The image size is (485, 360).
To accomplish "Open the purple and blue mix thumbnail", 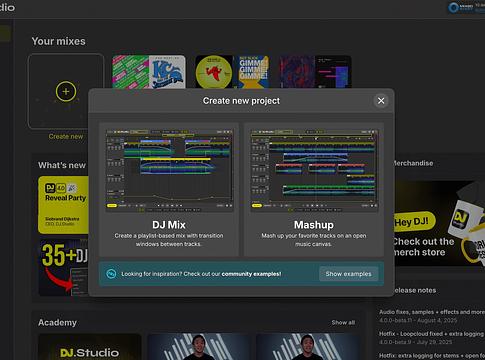I will click(315, 72).
